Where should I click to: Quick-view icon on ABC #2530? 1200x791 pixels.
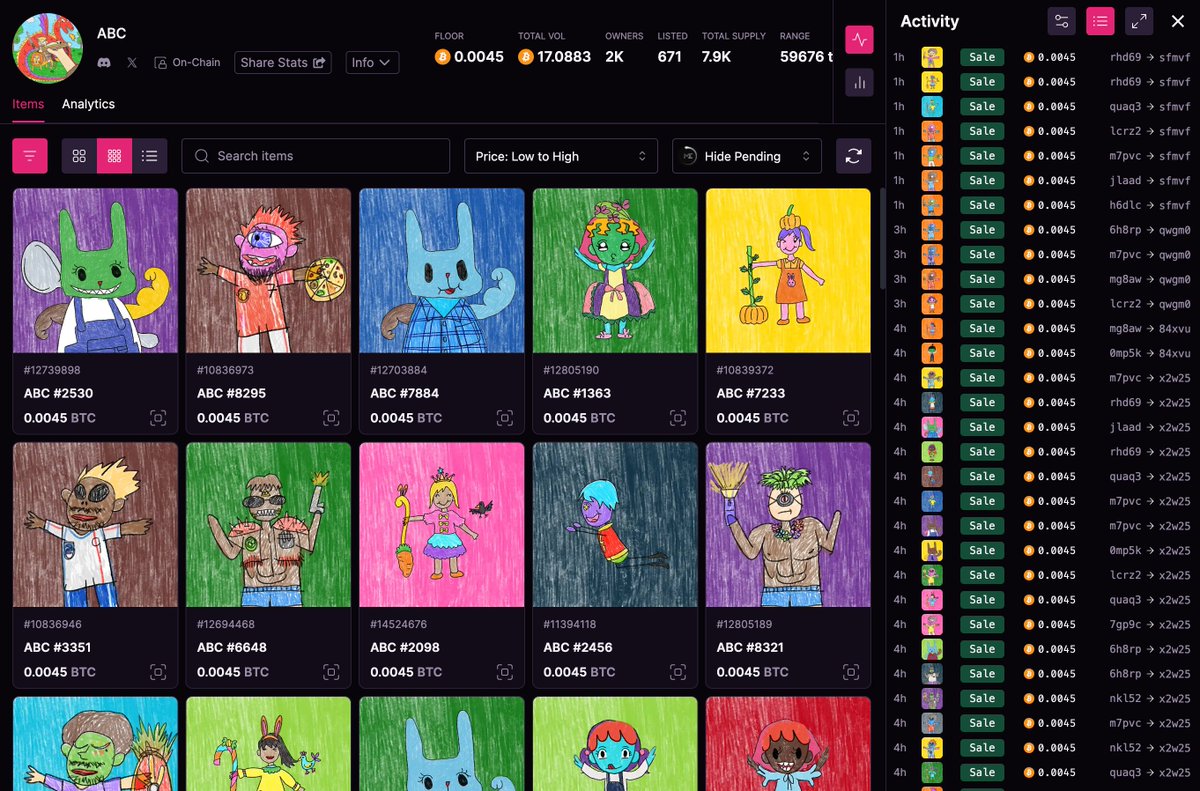tap(158, 418)
